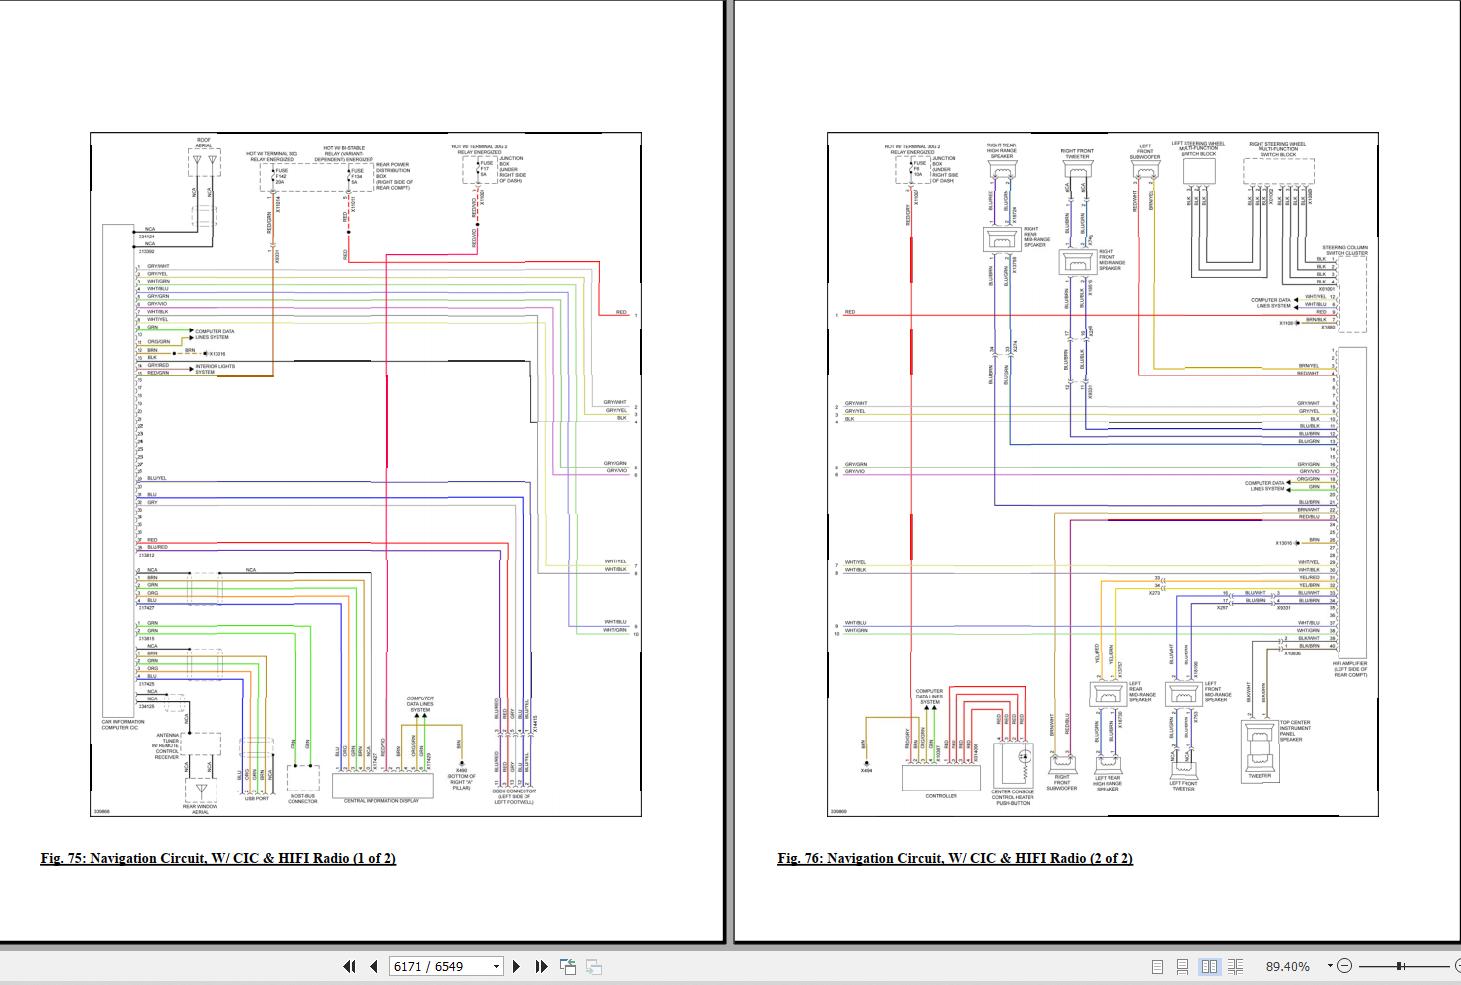Jump to the last page icon
Viewport: 1461px width, 985px height.
click(542, 966)
